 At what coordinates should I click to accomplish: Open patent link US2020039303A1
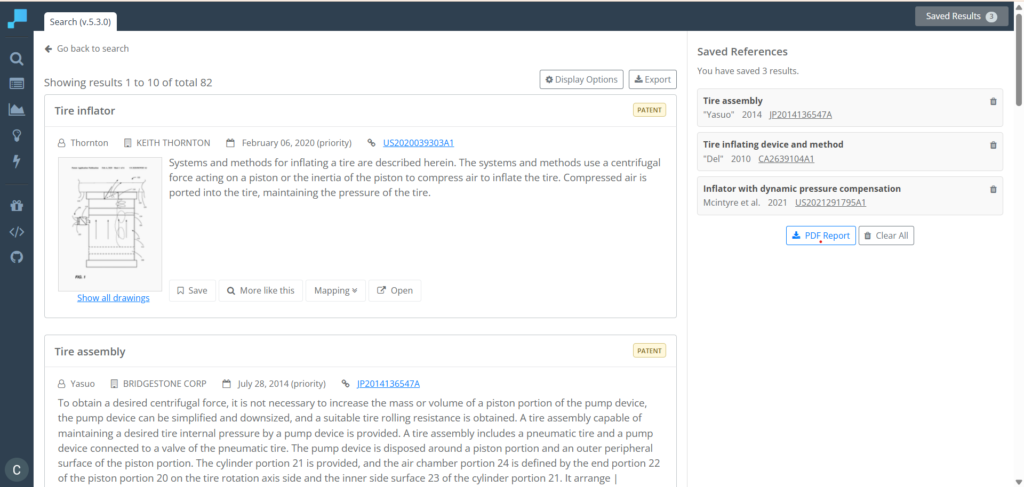click(x=418, y=143)
